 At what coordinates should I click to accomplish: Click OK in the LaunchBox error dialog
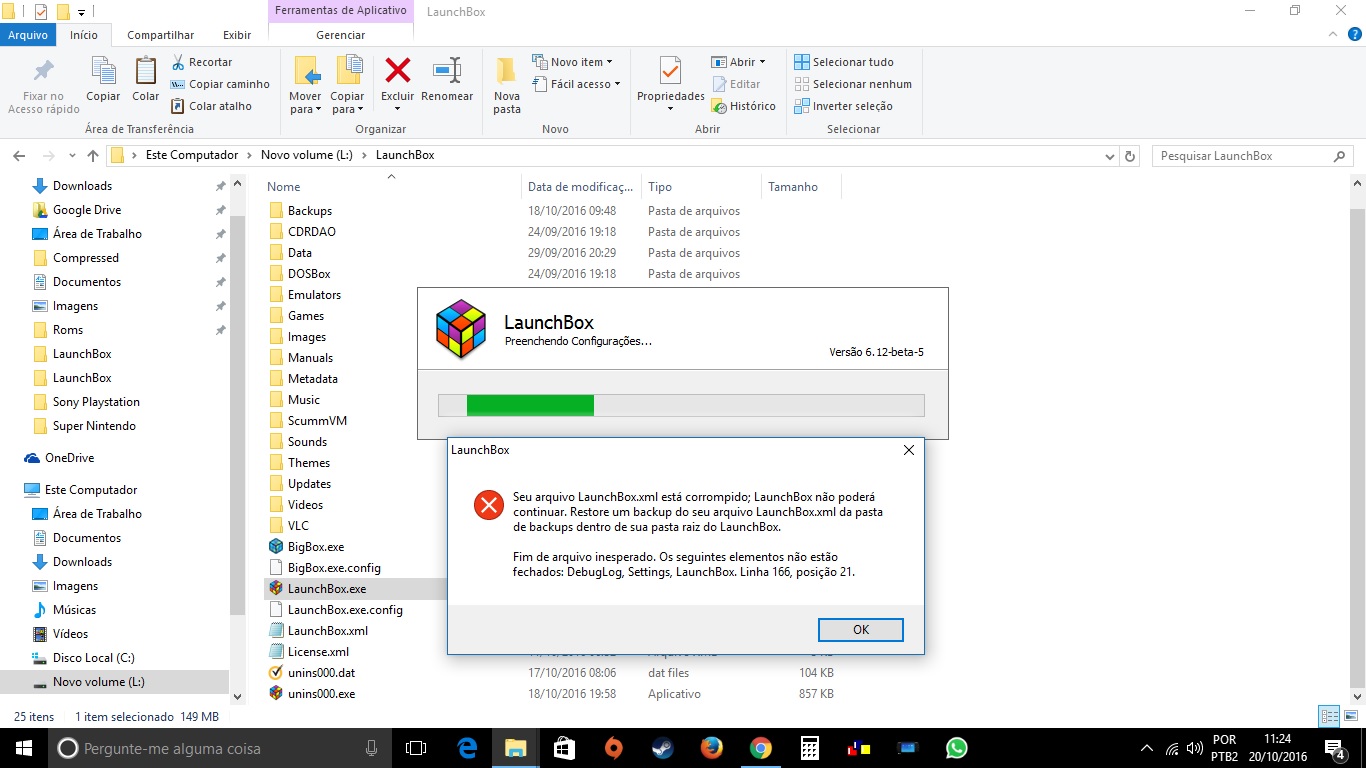(861, 630)
